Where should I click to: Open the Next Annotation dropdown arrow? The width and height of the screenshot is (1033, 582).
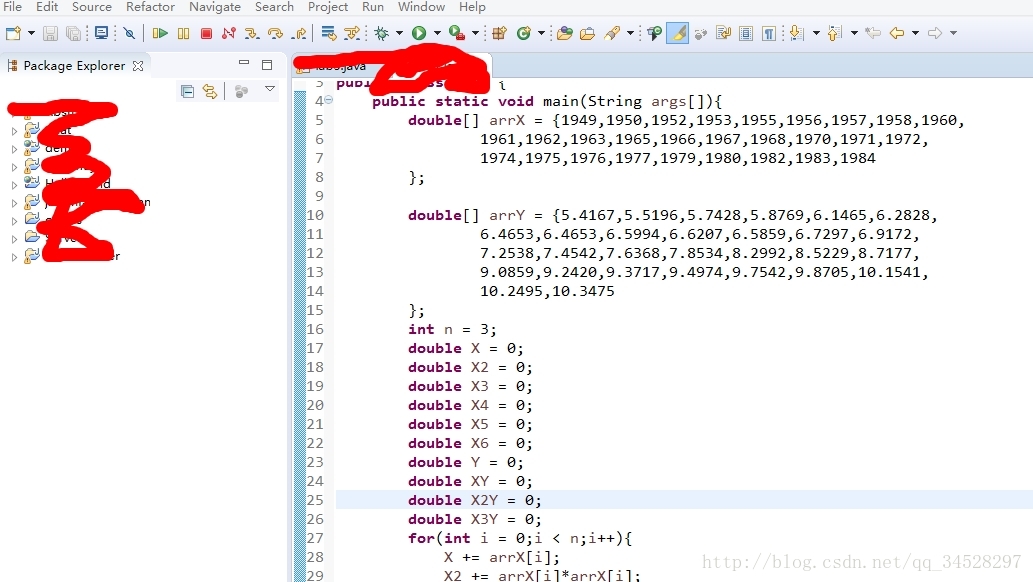pyautogui.click(x=816, y=33)
